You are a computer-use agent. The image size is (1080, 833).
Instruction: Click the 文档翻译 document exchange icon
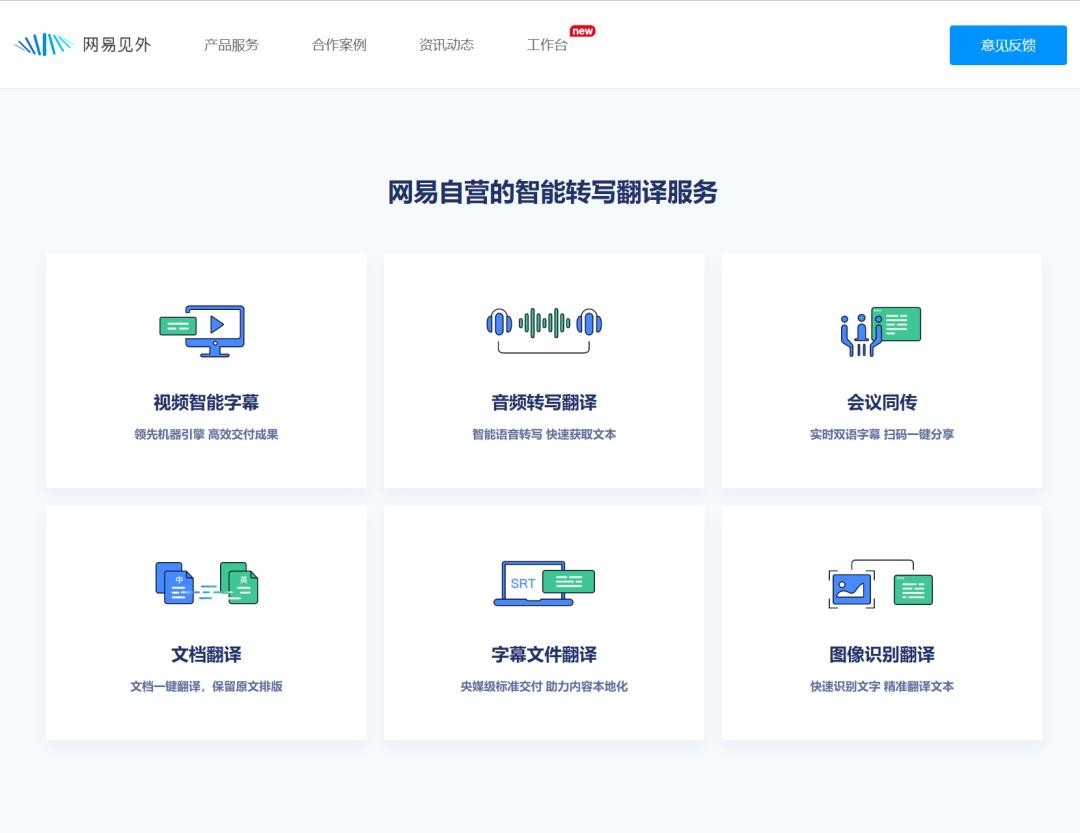[206, 583]
